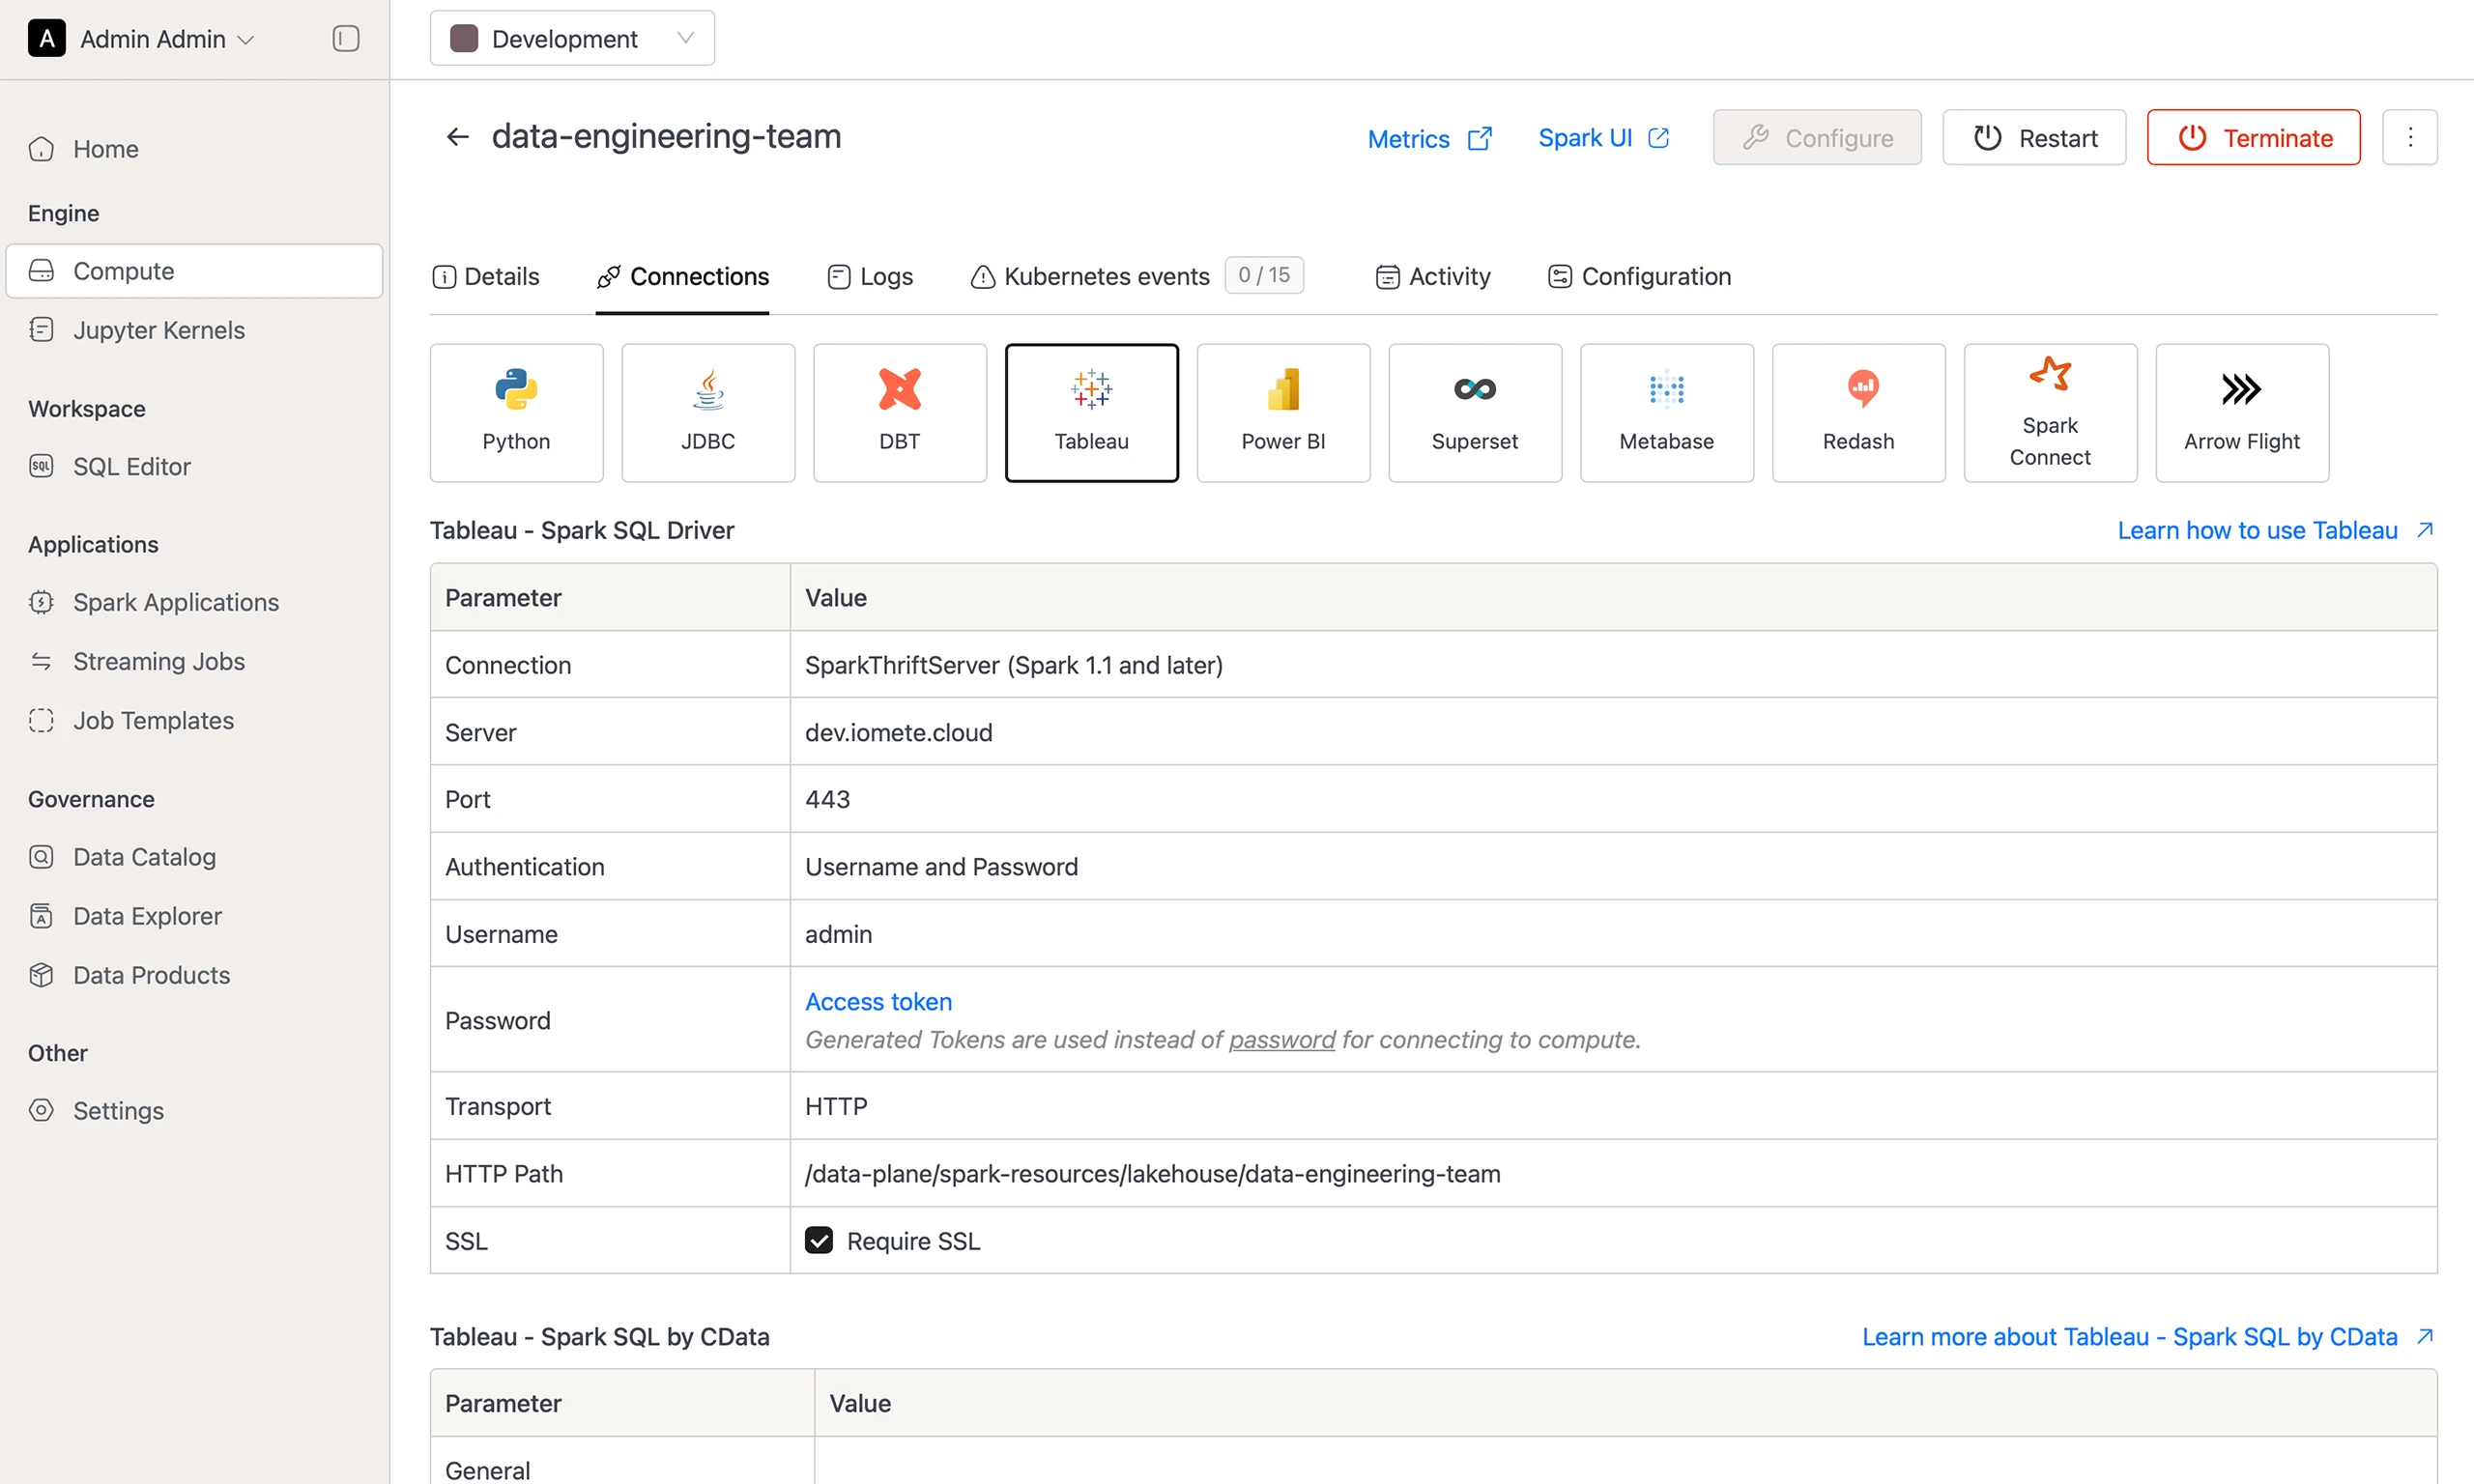Select the Spark Connect connection card
The width and height of the screenshot is (2474, 1484).
tap(2050, 412)
